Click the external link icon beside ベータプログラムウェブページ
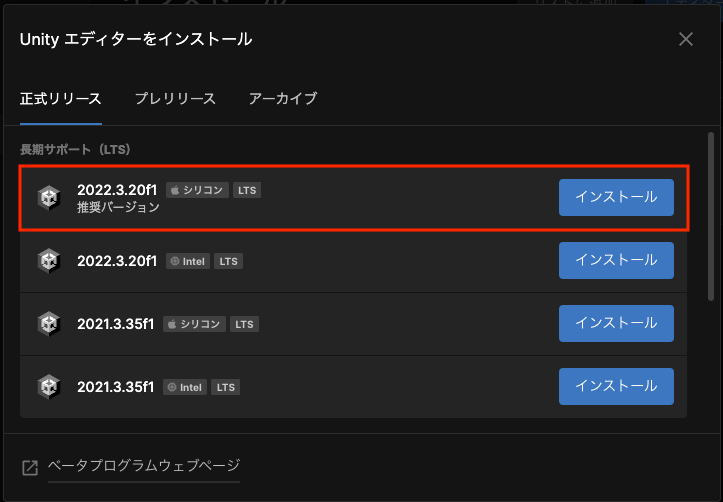723x502 pixels. pos(30,467)
